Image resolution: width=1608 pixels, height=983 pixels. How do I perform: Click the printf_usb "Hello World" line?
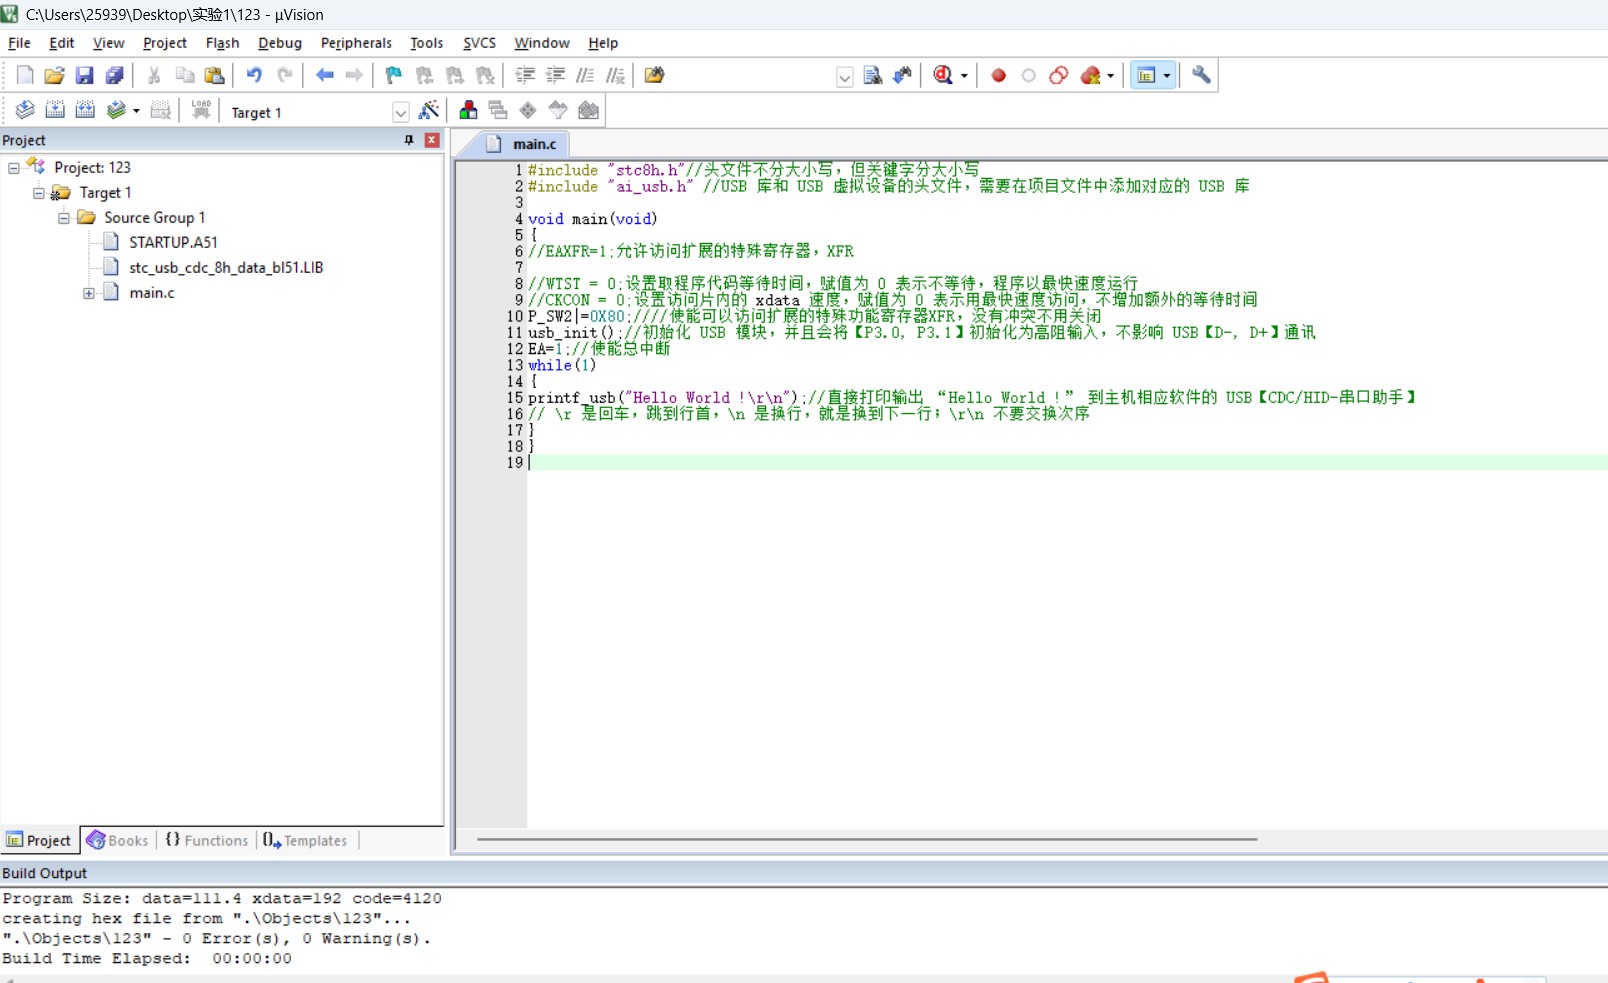(x=971, y=397)
